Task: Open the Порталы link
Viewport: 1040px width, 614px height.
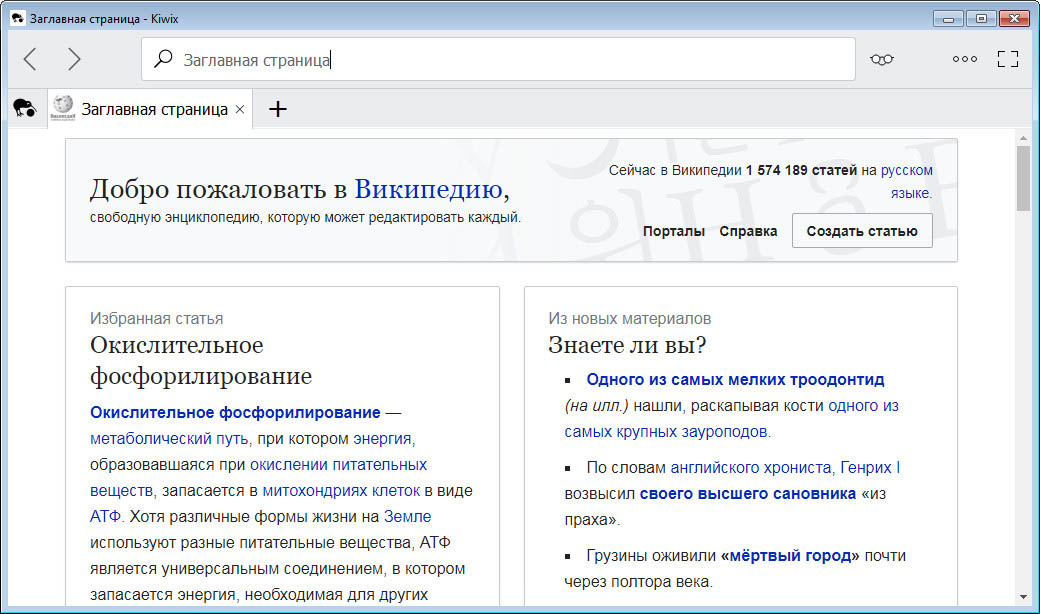Action: [673, 231]
